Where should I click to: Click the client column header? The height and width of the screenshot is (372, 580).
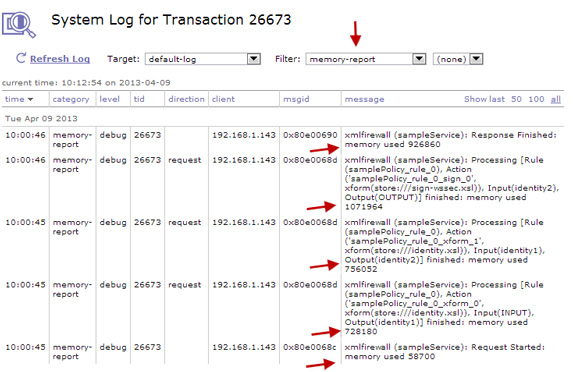click(223, 99)
